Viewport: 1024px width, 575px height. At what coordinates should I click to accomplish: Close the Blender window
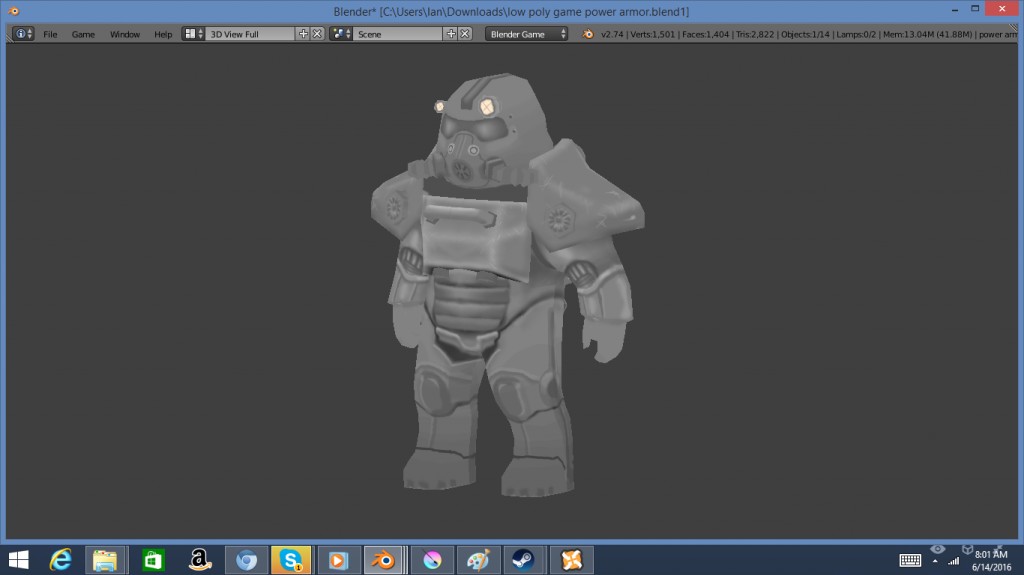pyautogui.click(x=1002, y=8)
